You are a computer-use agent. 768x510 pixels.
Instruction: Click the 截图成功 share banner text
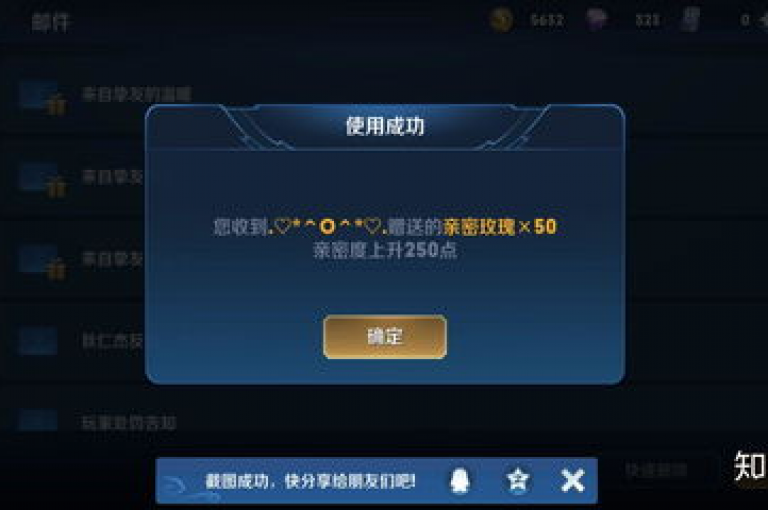coord(310,481)
